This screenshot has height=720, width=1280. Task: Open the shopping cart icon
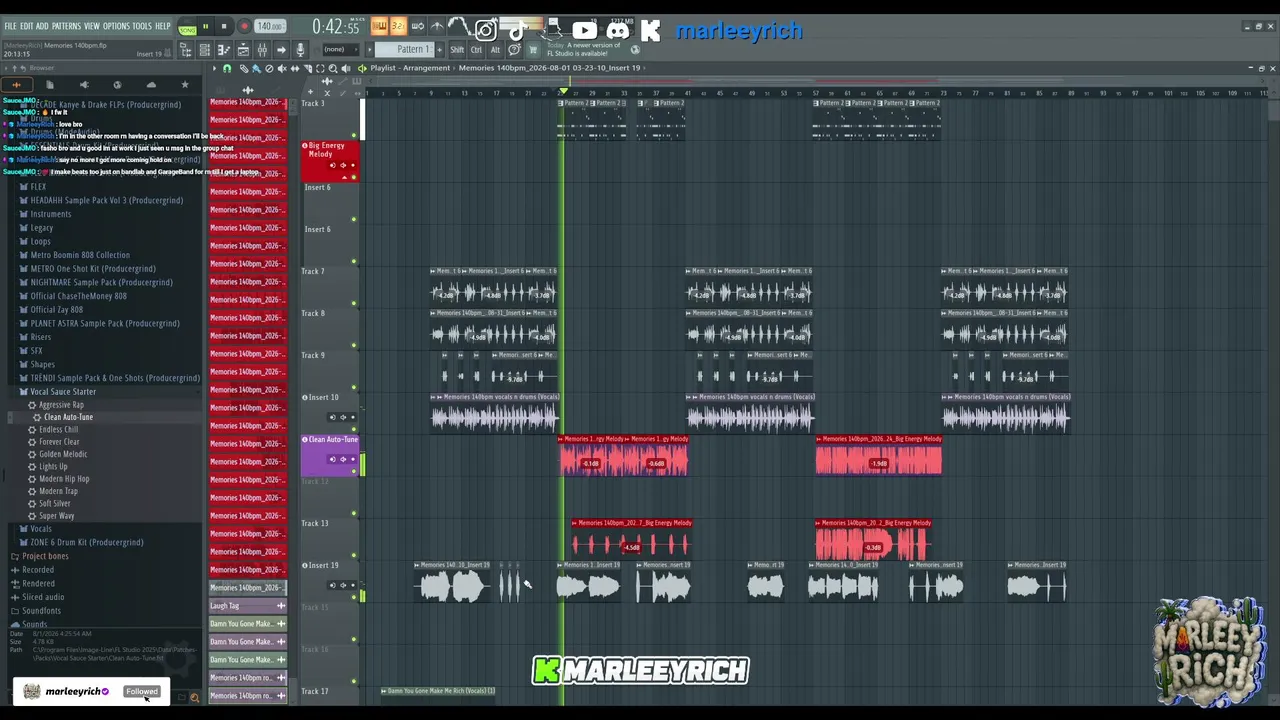tap(533, 50)
